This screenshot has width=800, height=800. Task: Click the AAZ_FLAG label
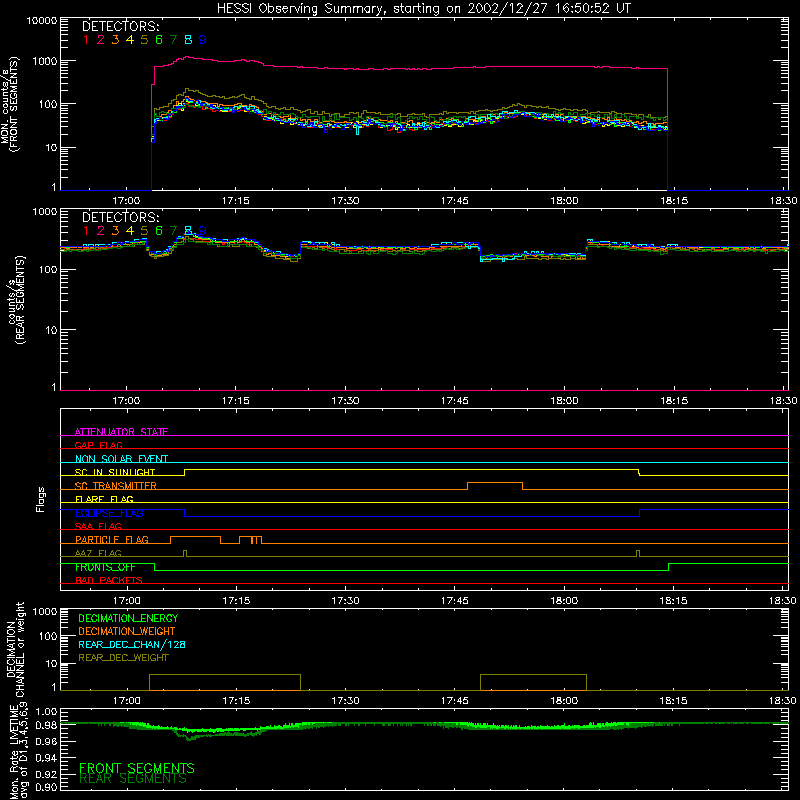[x=98, y=553]
